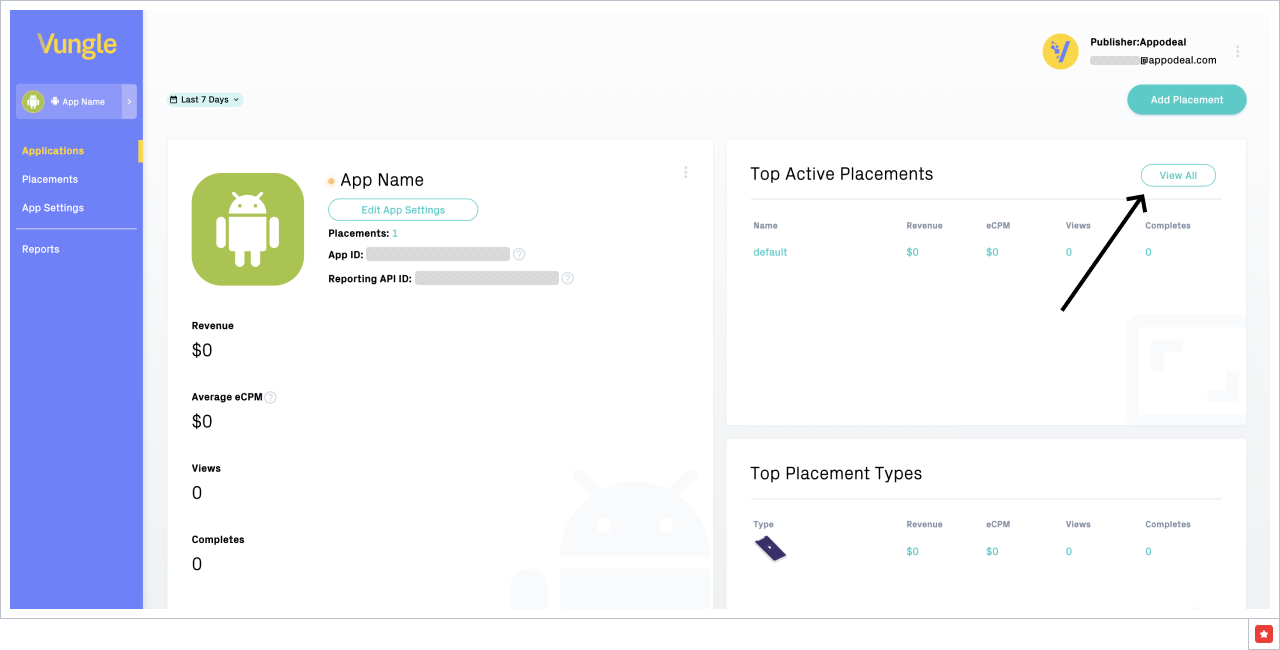The height and width of the screenshot is (650, 1280).
Task: Go to Placements in the sidebar
Action: 50,180
